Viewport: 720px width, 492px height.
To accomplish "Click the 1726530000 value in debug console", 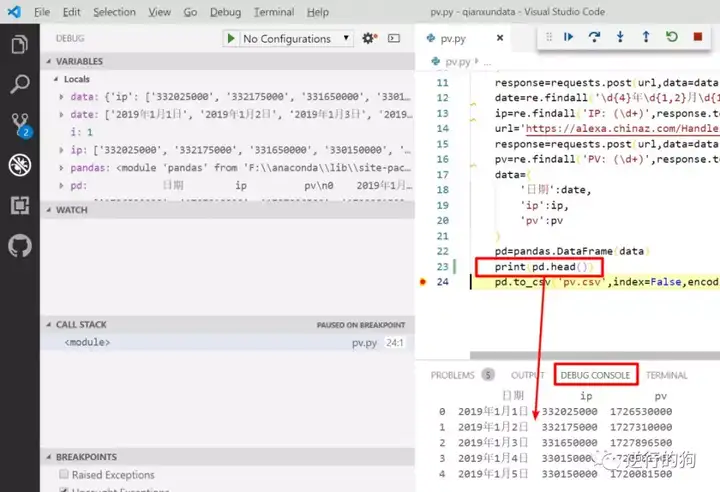I will tap(641, 412).
